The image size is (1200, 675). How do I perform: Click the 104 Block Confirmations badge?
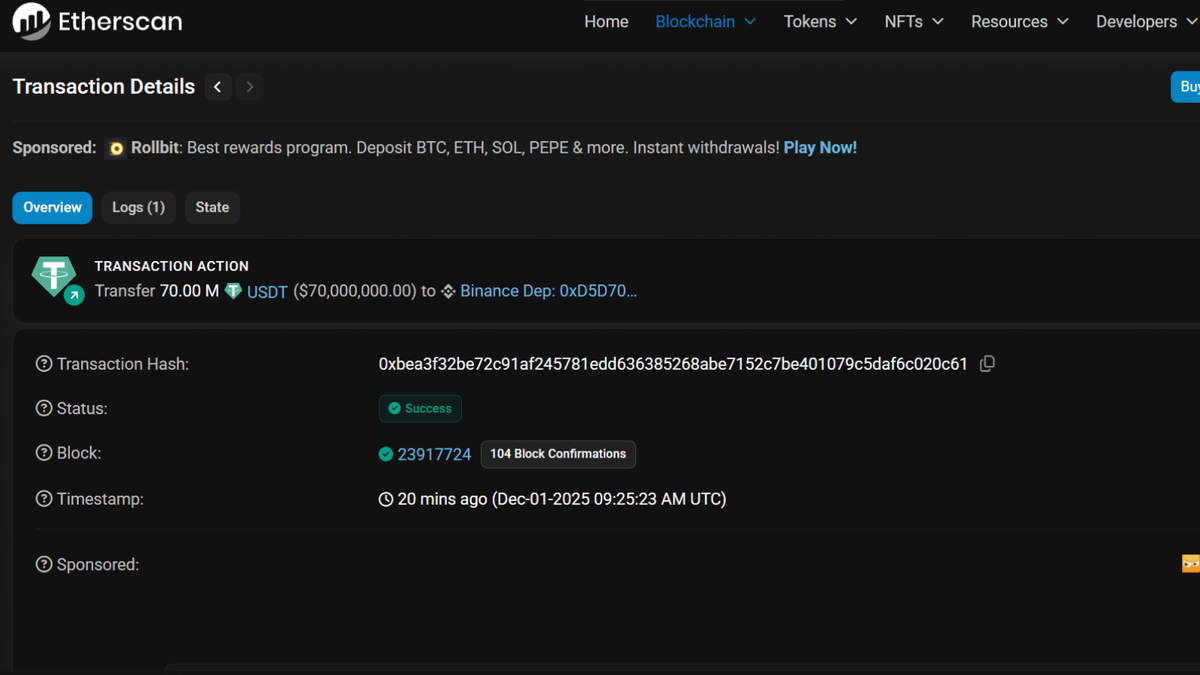tap(558, 454)
